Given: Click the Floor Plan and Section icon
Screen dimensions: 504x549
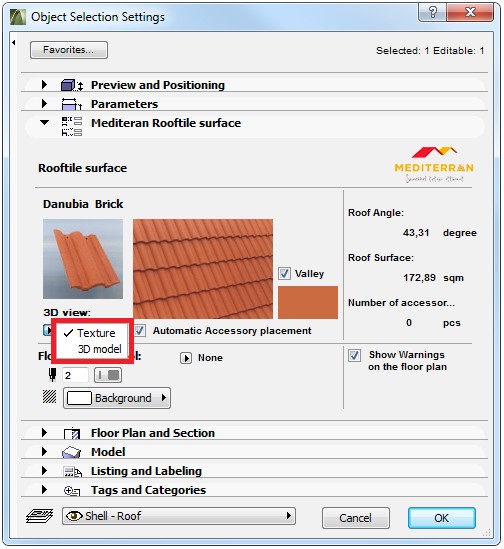Looking at the screenshot, I should pos(72,433).
